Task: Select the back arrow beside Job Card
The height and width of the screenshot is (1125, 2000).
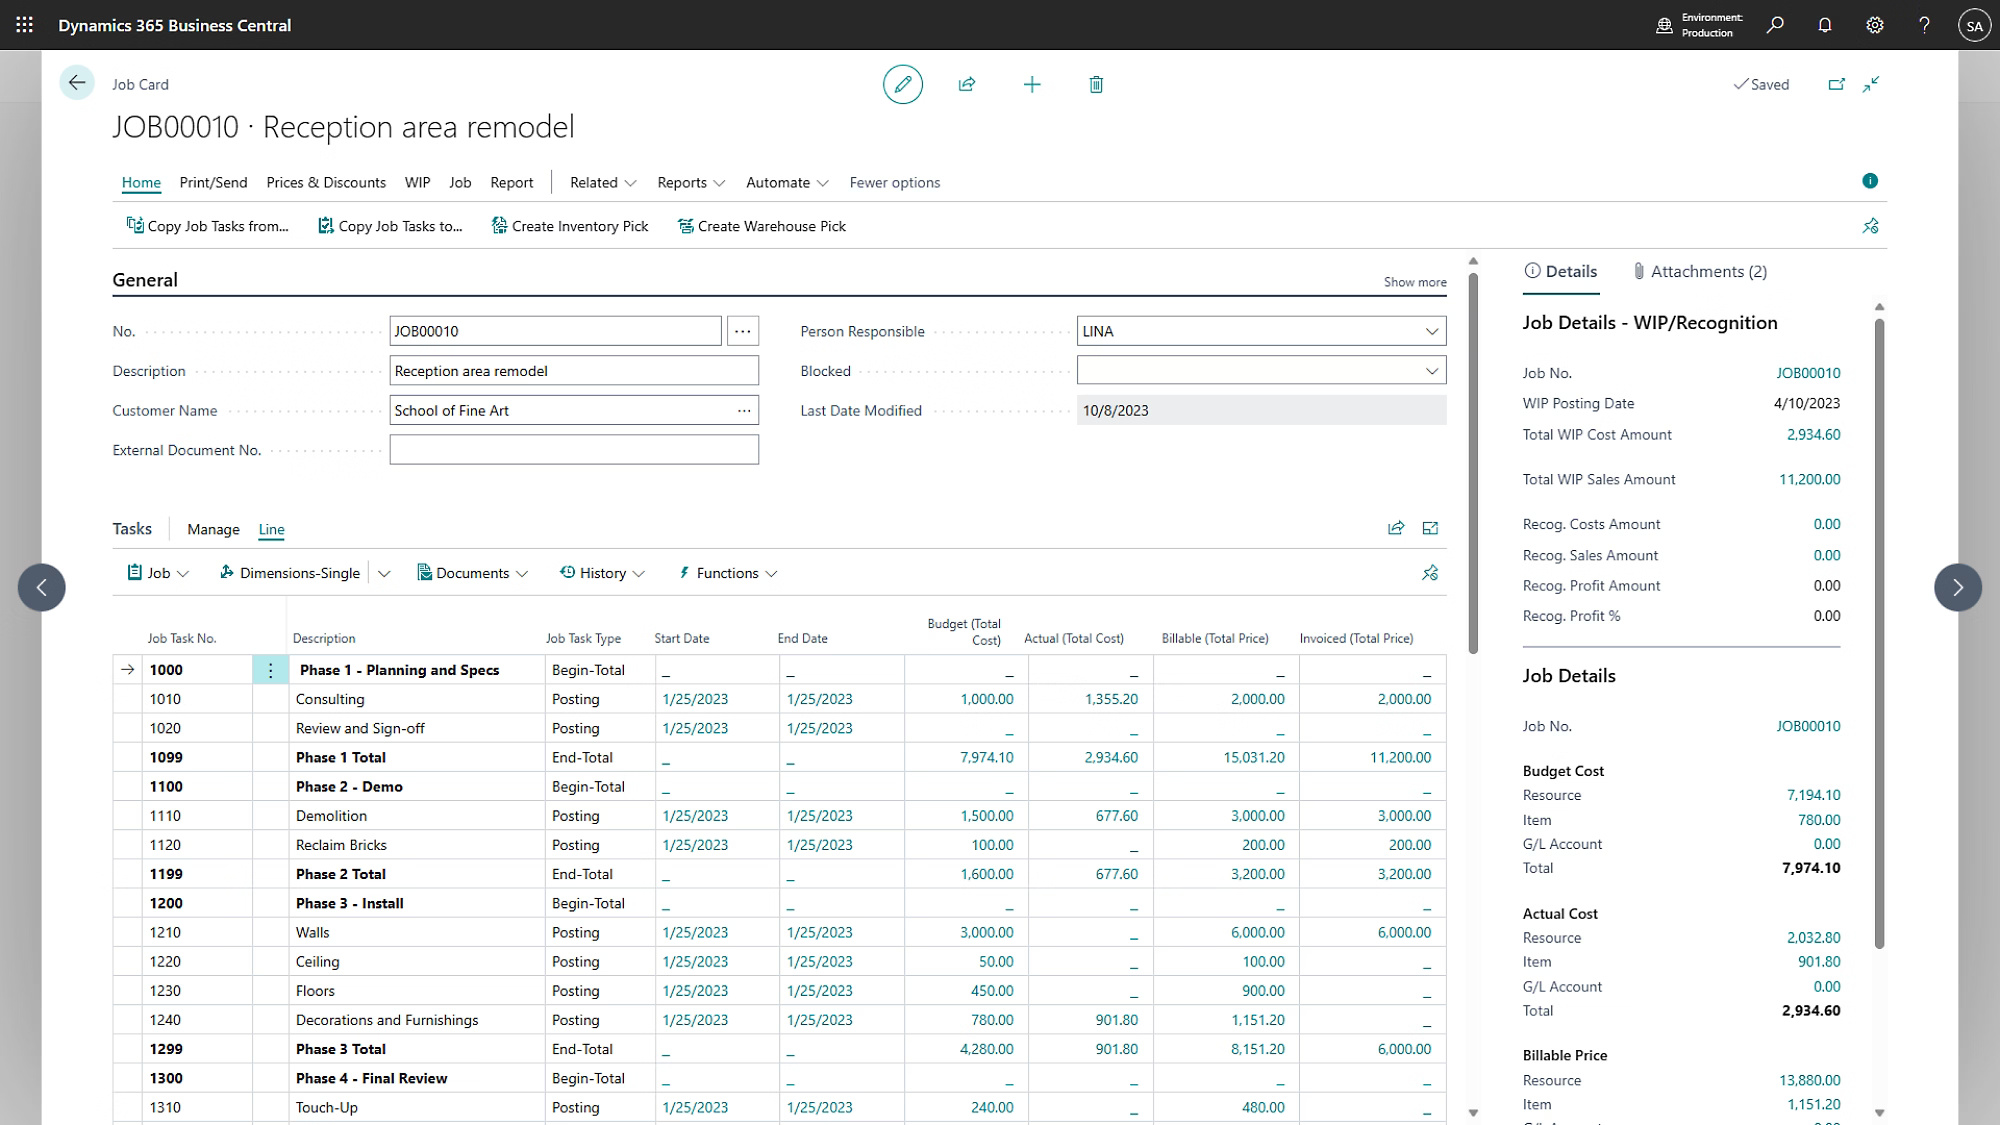Action: point(77,83)
